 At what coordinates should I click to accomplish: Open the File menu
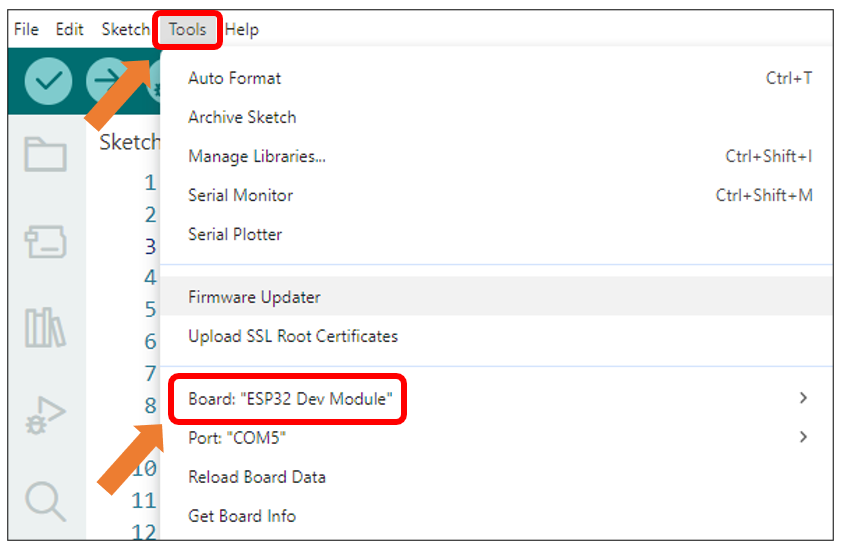click(26, 30)
